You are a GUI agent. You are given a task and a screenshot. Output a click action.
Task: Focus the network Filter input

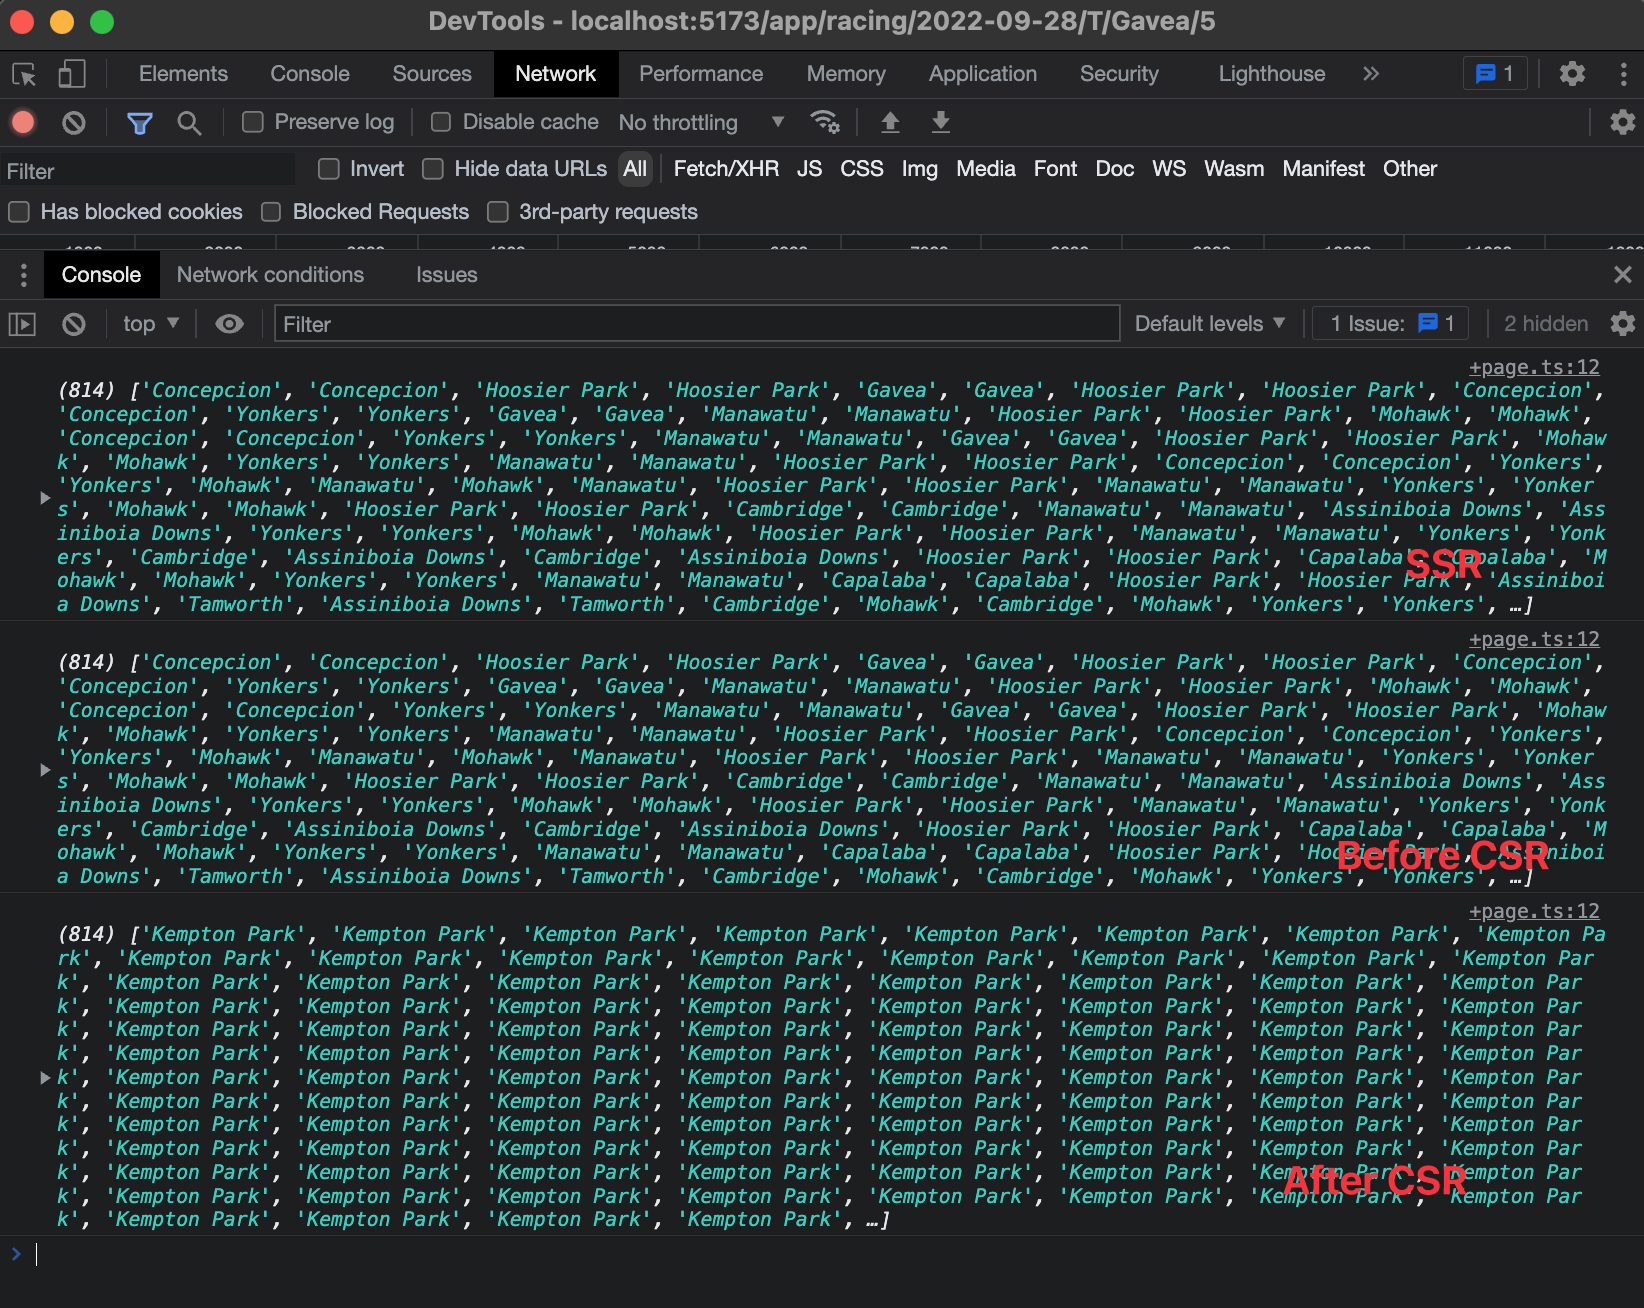pos(148,170)
